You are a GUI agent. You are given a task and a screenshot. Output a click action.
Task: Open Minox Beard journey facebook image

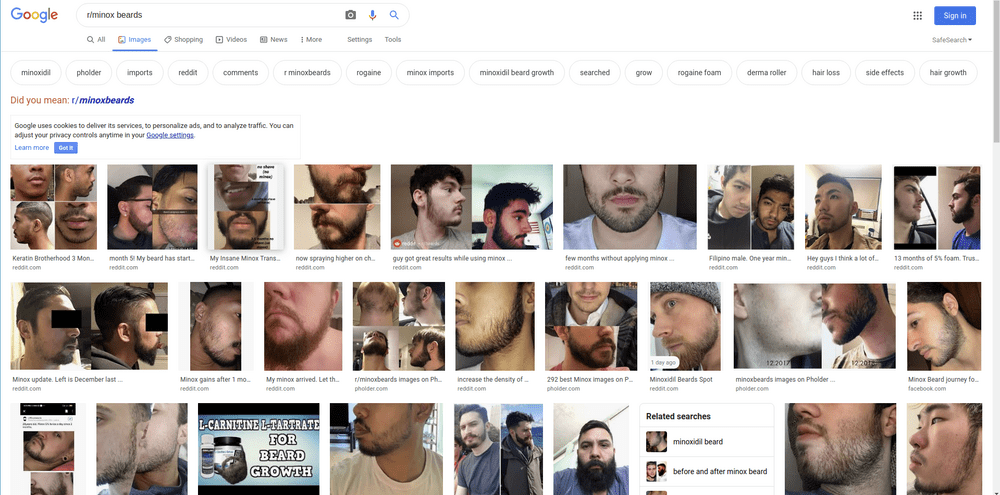coord(944,327)
